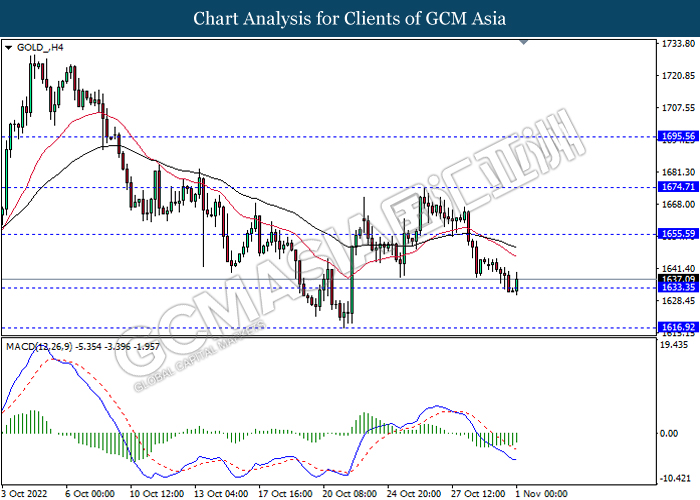700x500 pixels.
Task: Click the 27 Oct 12:00 time label
Action: [x=478, y=494]
